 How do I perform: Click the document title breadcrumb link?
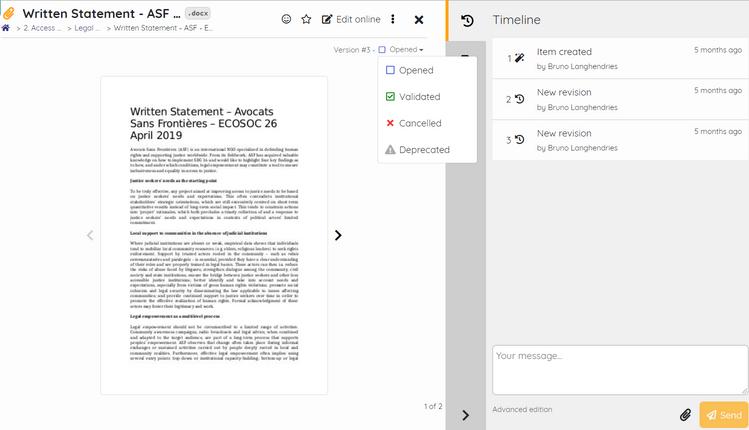pyautogui.click(x=163, y=28)
